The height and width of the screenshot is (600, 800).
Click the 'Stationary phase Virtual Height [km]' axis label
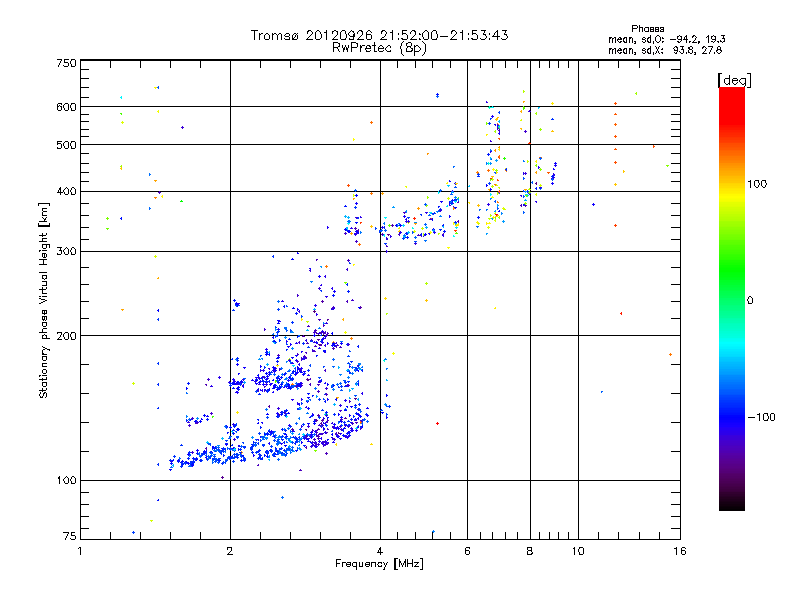[x=44, y=300]
